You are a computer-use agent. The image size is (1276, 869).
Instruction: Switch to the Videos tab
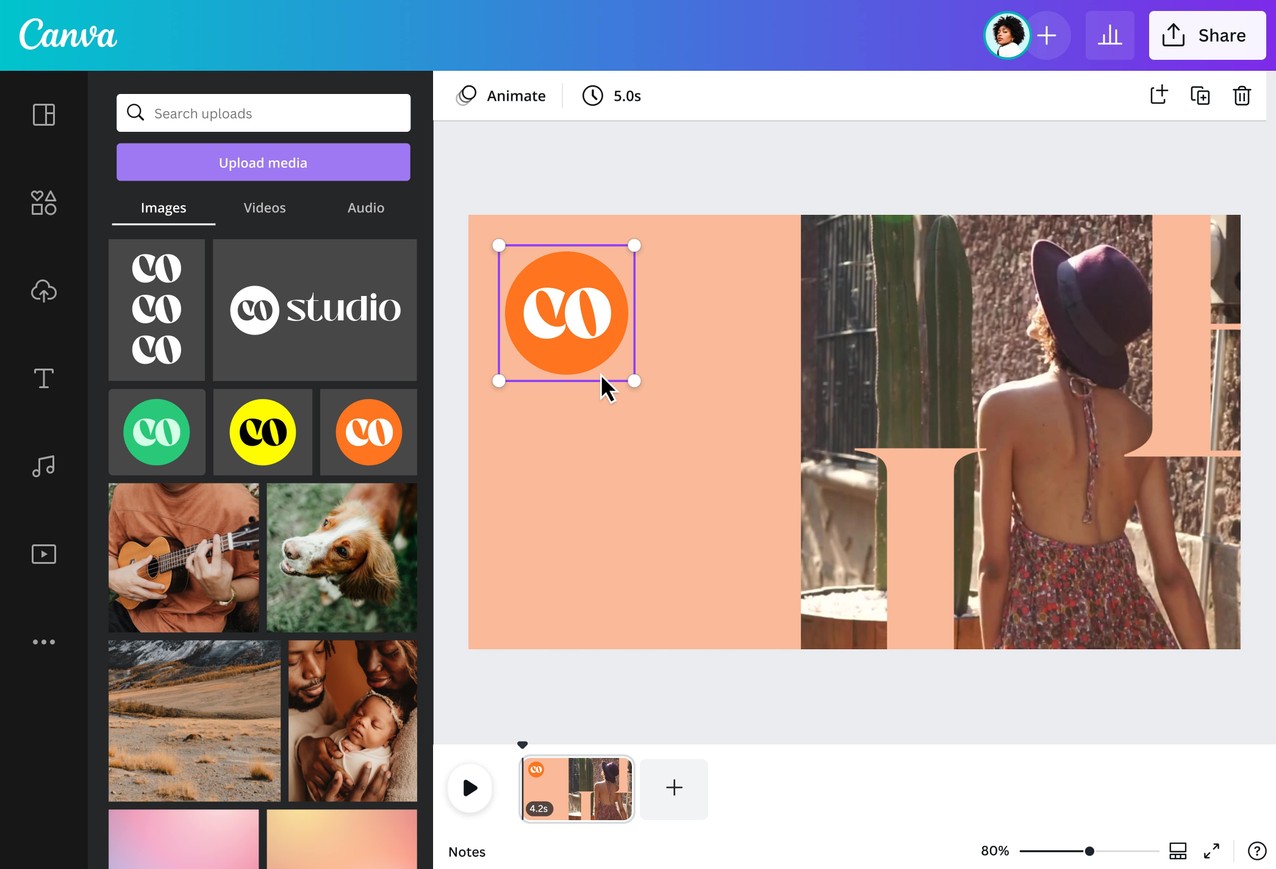[x=264, y=208]
